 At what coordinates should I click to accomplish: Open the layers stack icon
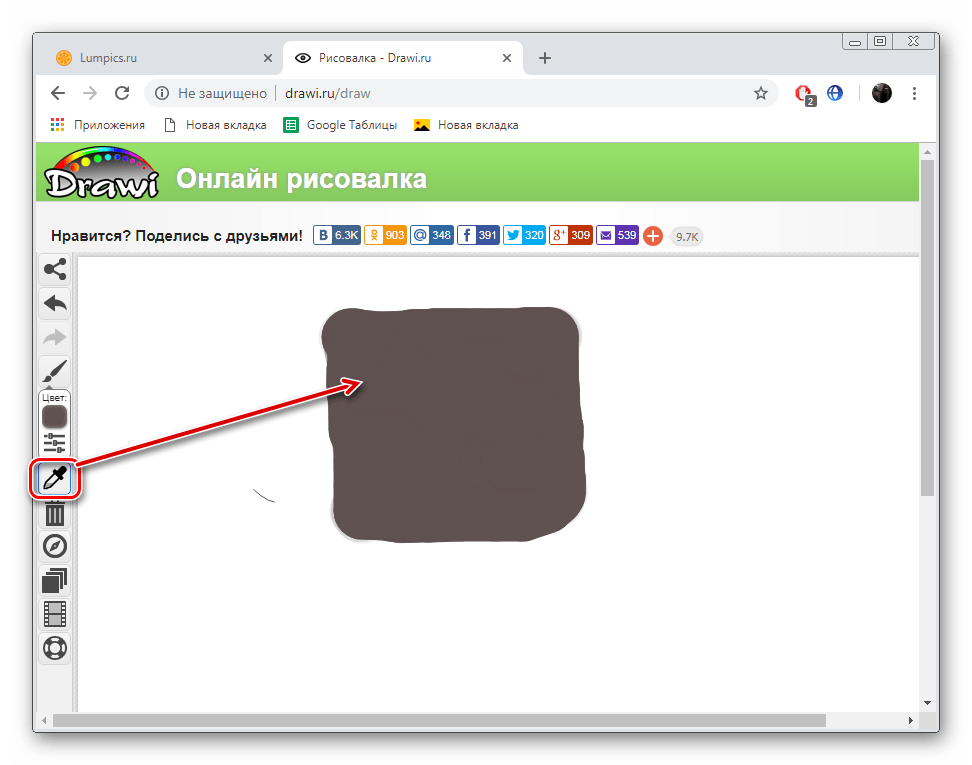55,580
